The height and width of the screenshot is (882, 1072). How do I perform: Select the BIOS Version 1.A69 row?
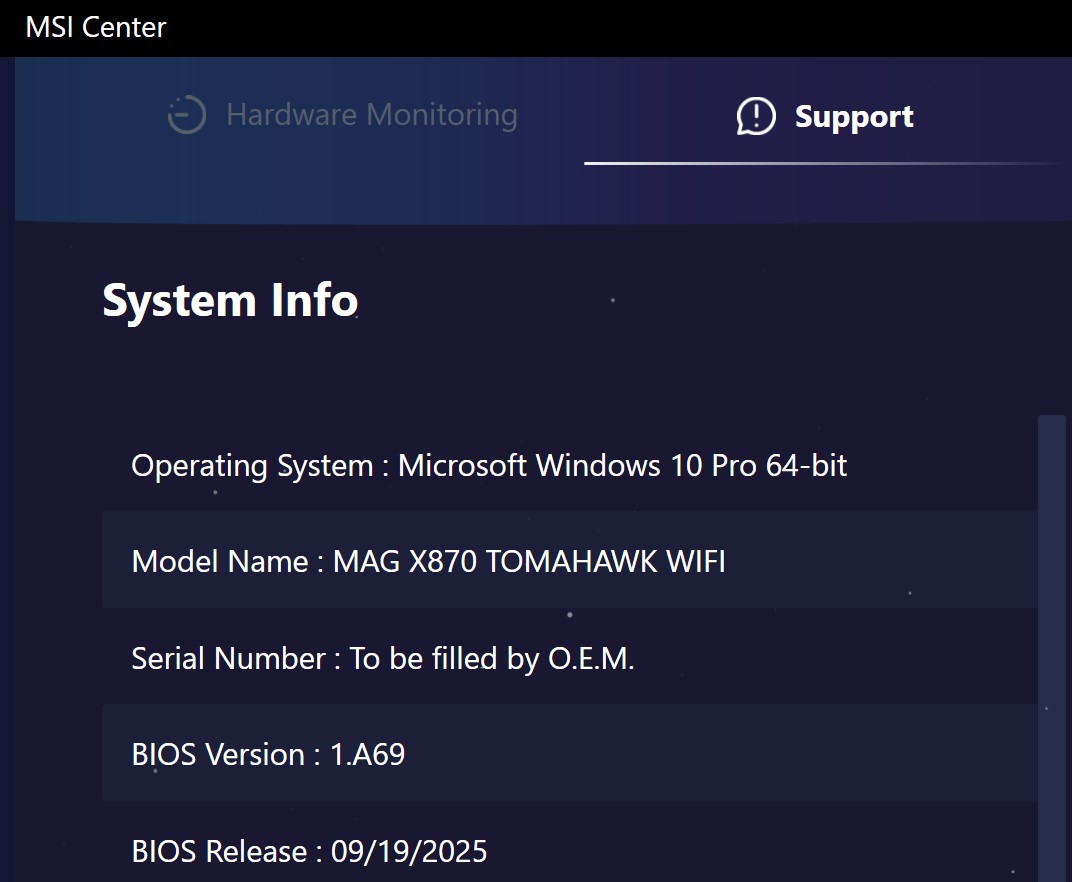tap(570, 753)
